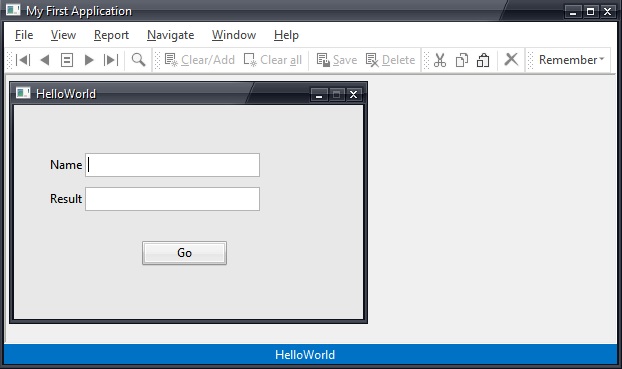Click the X cancel icon in toolbar

click(511, 60)
